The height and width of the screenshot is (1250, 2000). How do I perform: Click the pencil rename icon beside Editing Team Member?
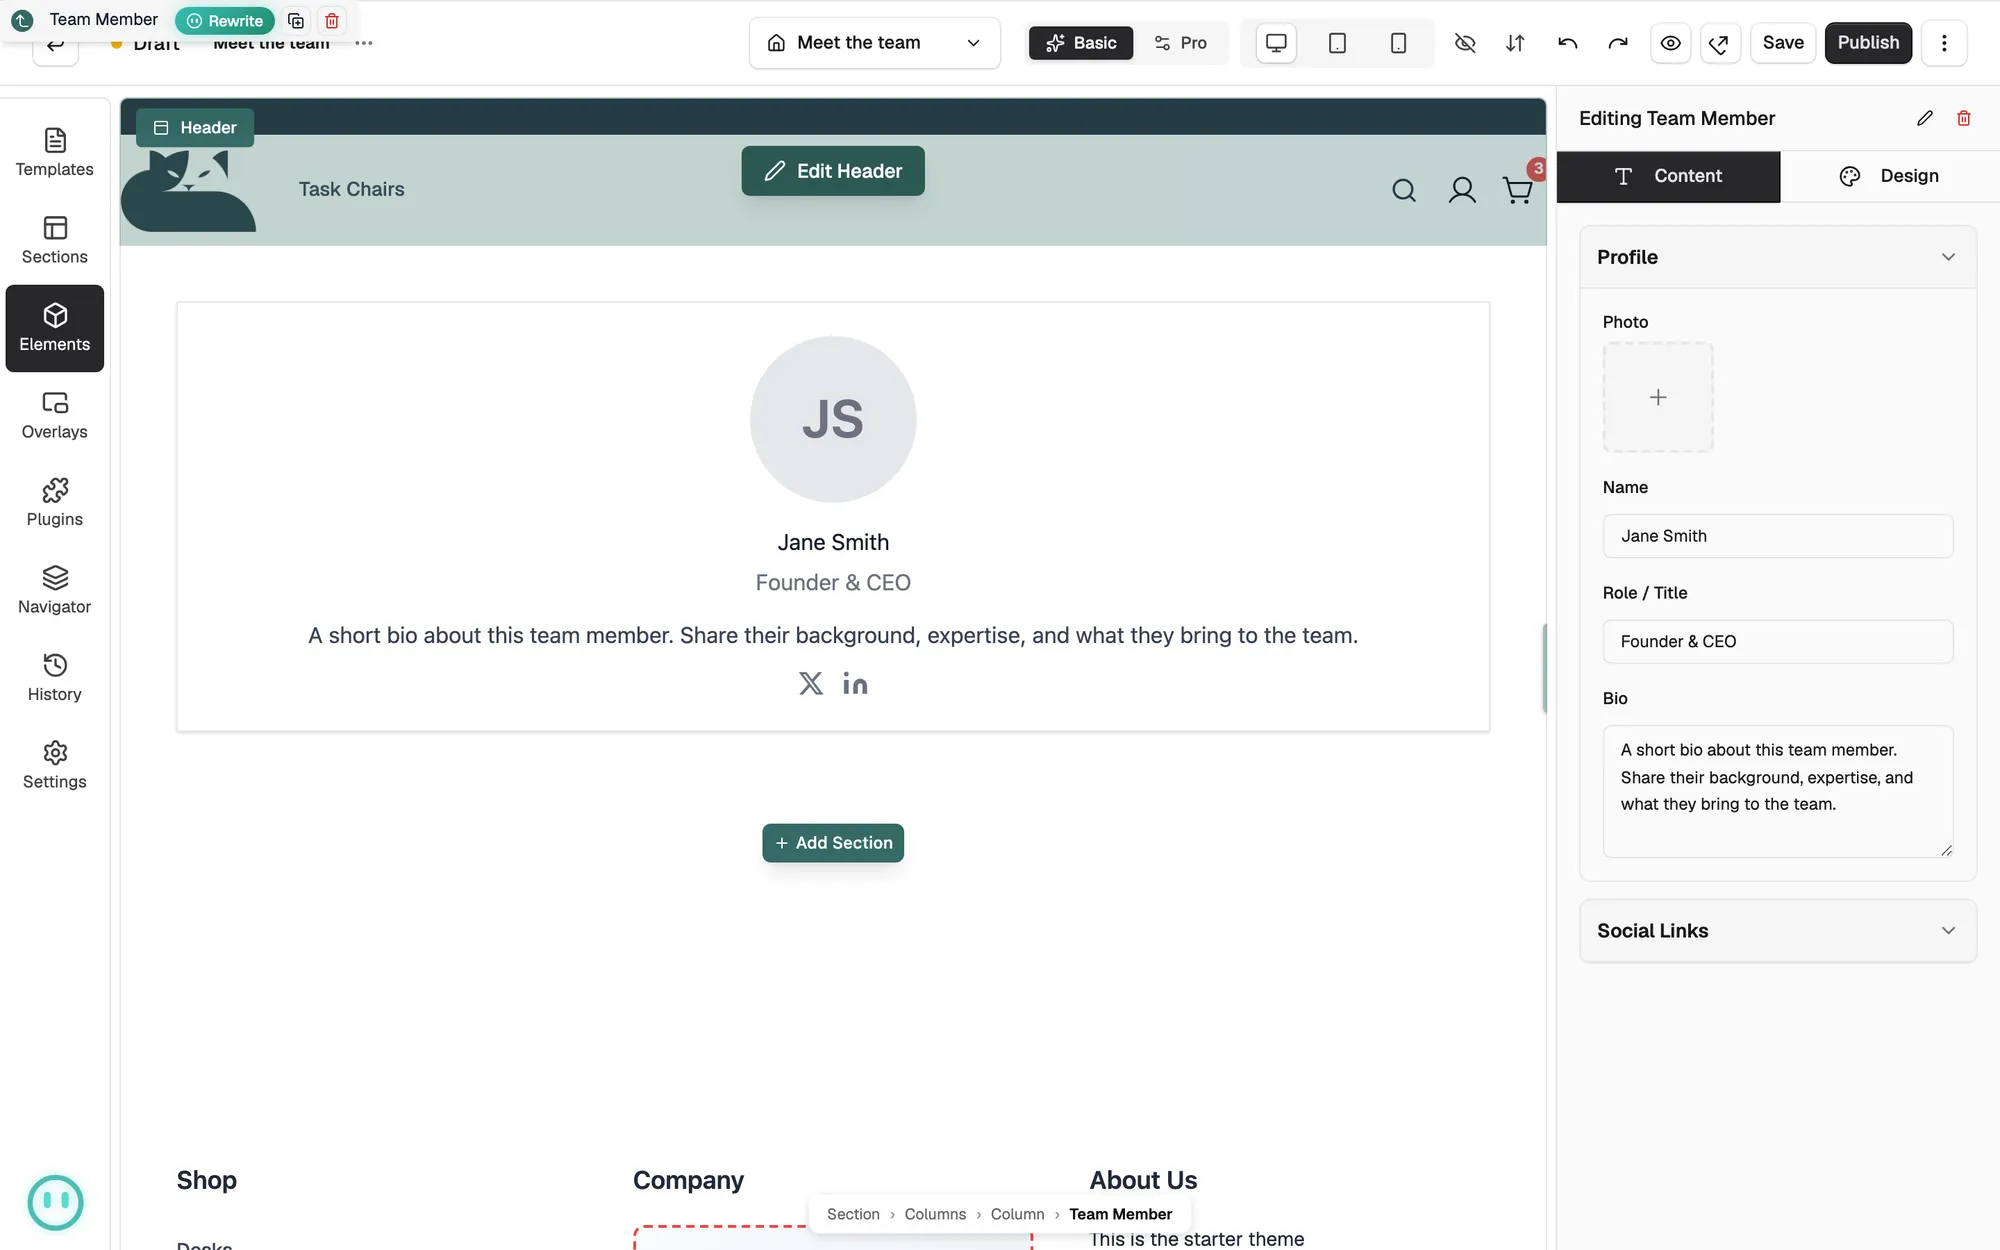click(1925, 118)
